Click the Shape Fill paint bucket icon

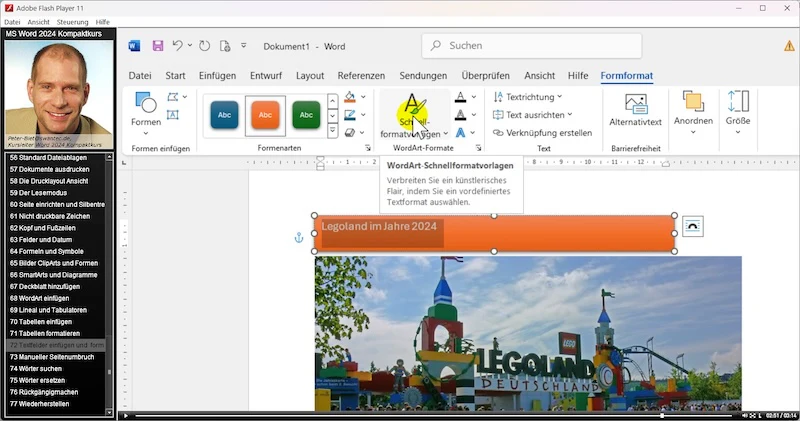pos(350,96)
